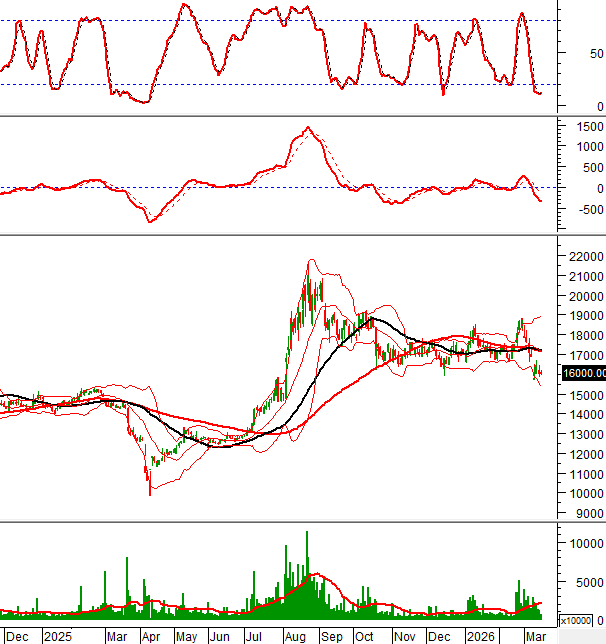This screenshot has width=606, height=644.
Task: Click the Oct label on time axis
Action: pos(366,636)
